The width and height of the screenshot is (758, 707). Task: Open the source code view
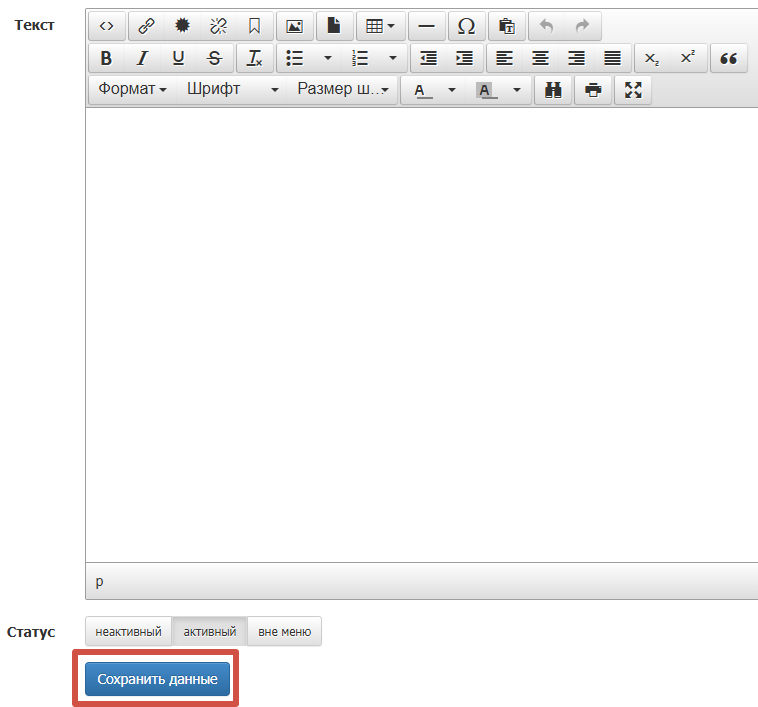pyautogui.click(x=107, y=26)
